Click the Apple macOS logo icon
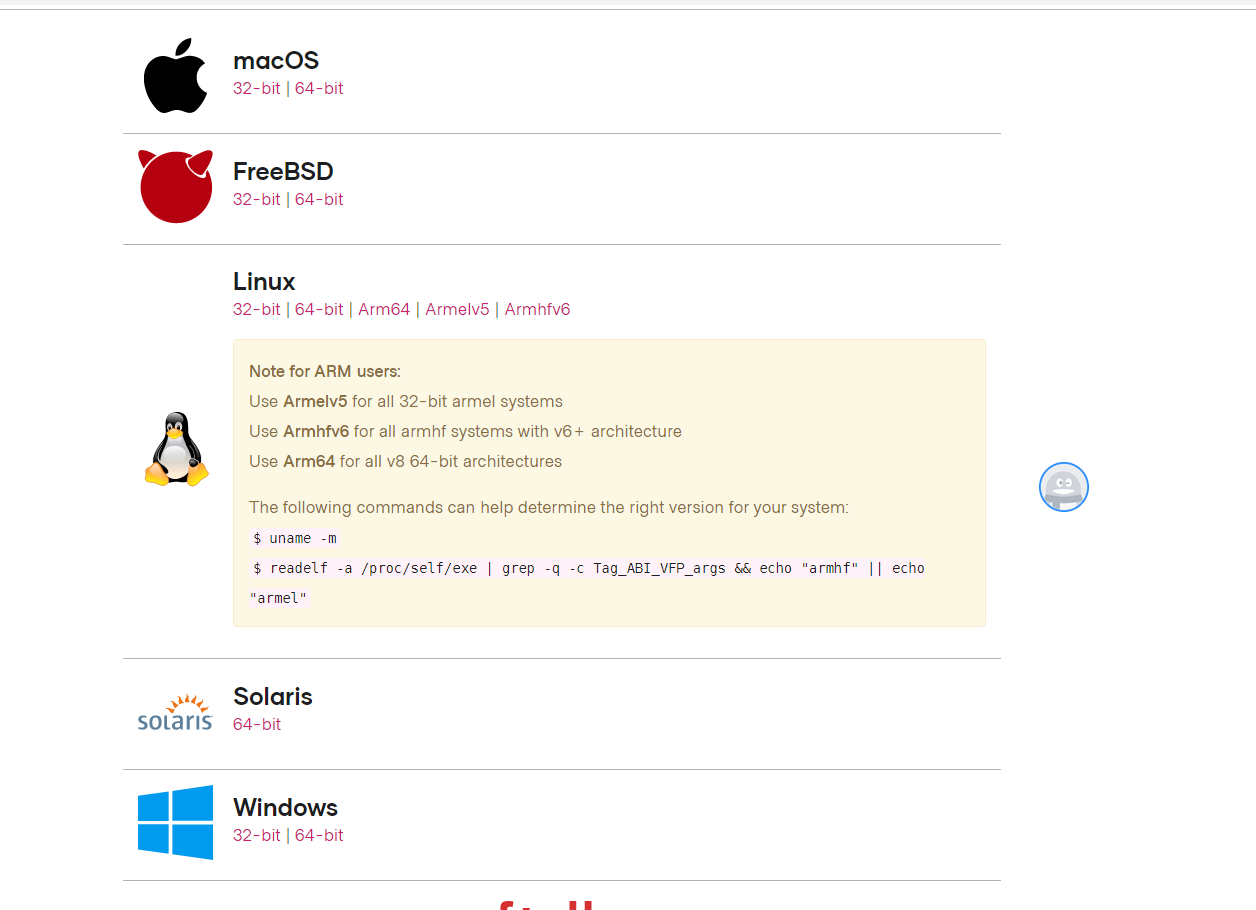The height and width of the screenshot is (910, 1256). [175, 76]
